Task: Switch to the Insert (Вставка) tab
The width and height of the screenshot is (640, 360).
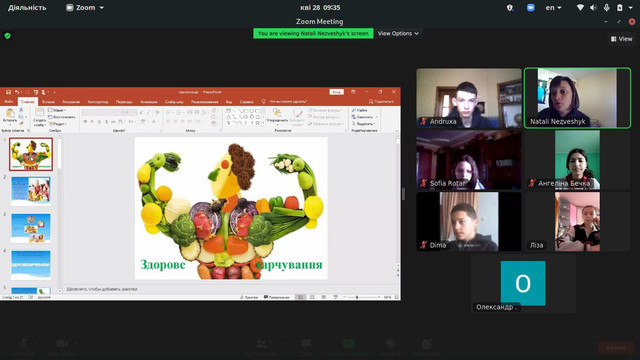Action: point(48,102)
